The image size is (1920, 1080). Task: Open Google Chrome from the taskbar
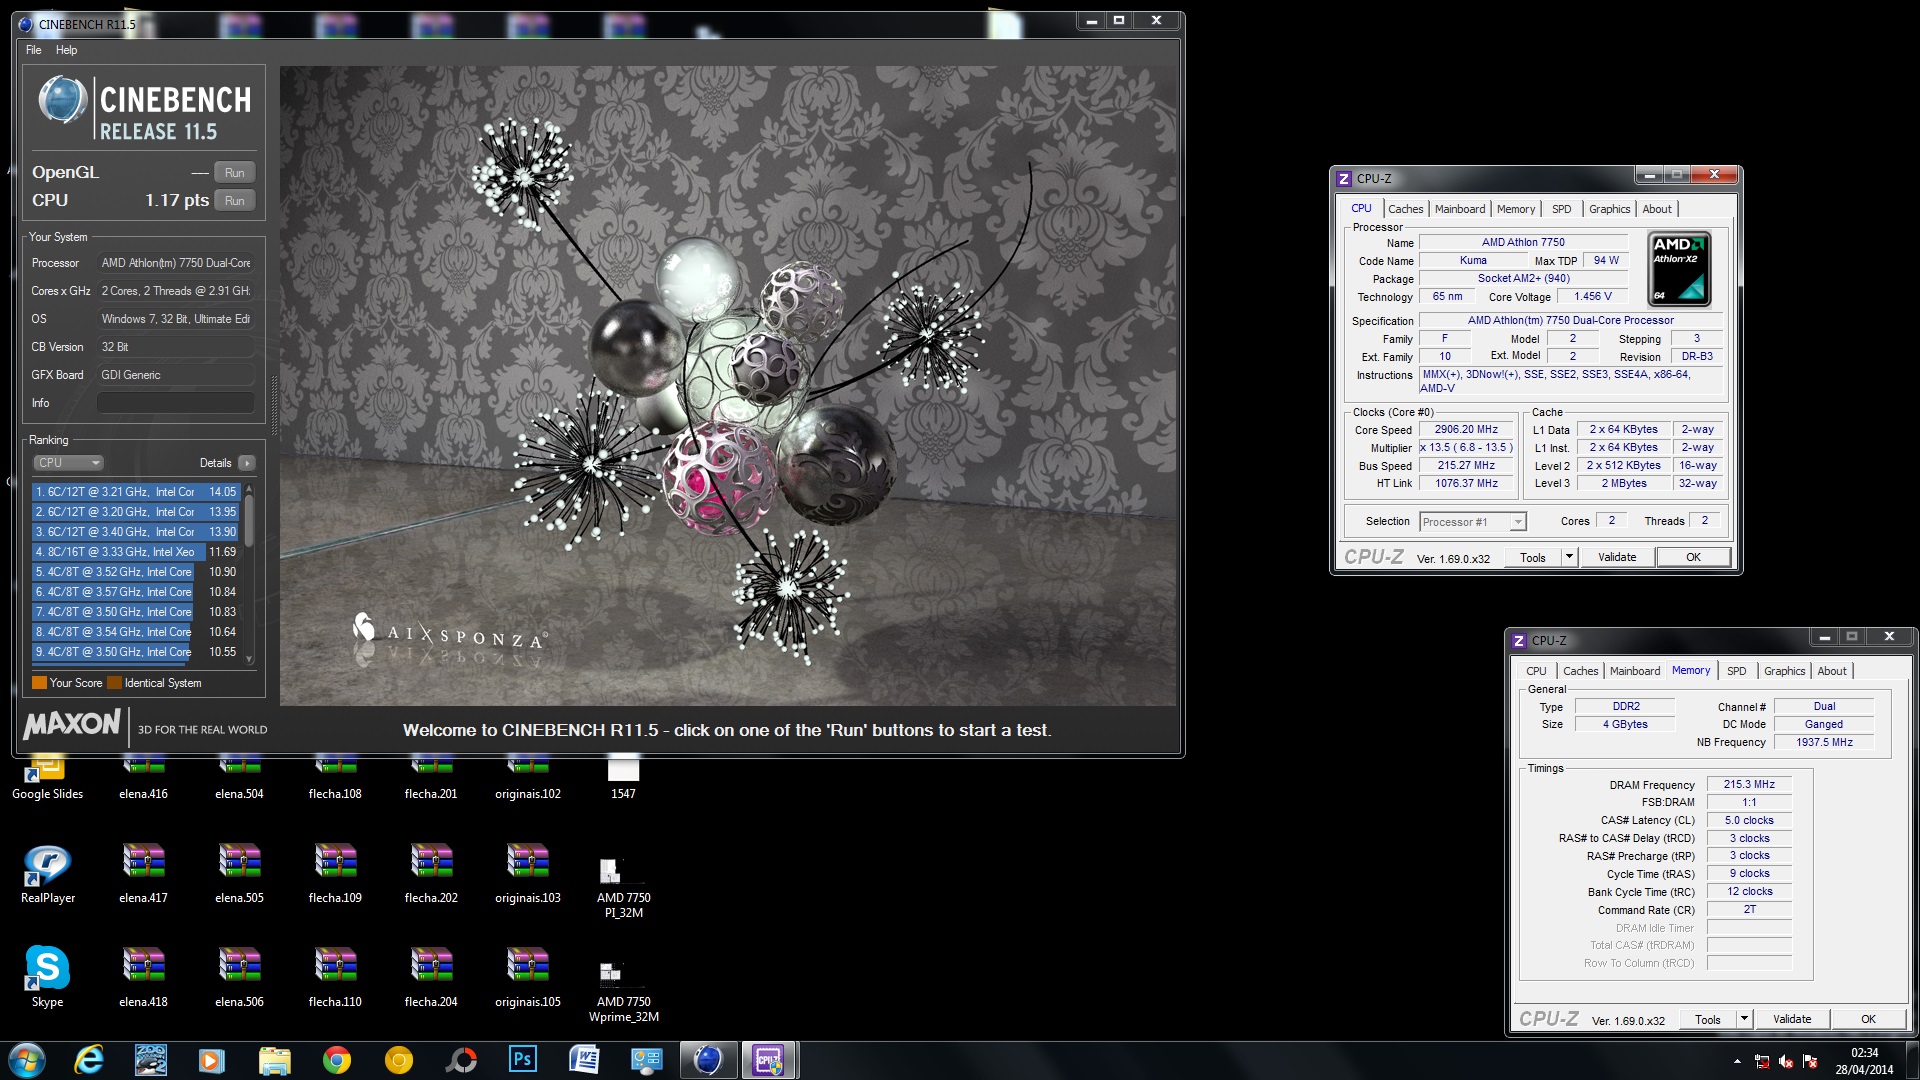[x=337, y=1060]
